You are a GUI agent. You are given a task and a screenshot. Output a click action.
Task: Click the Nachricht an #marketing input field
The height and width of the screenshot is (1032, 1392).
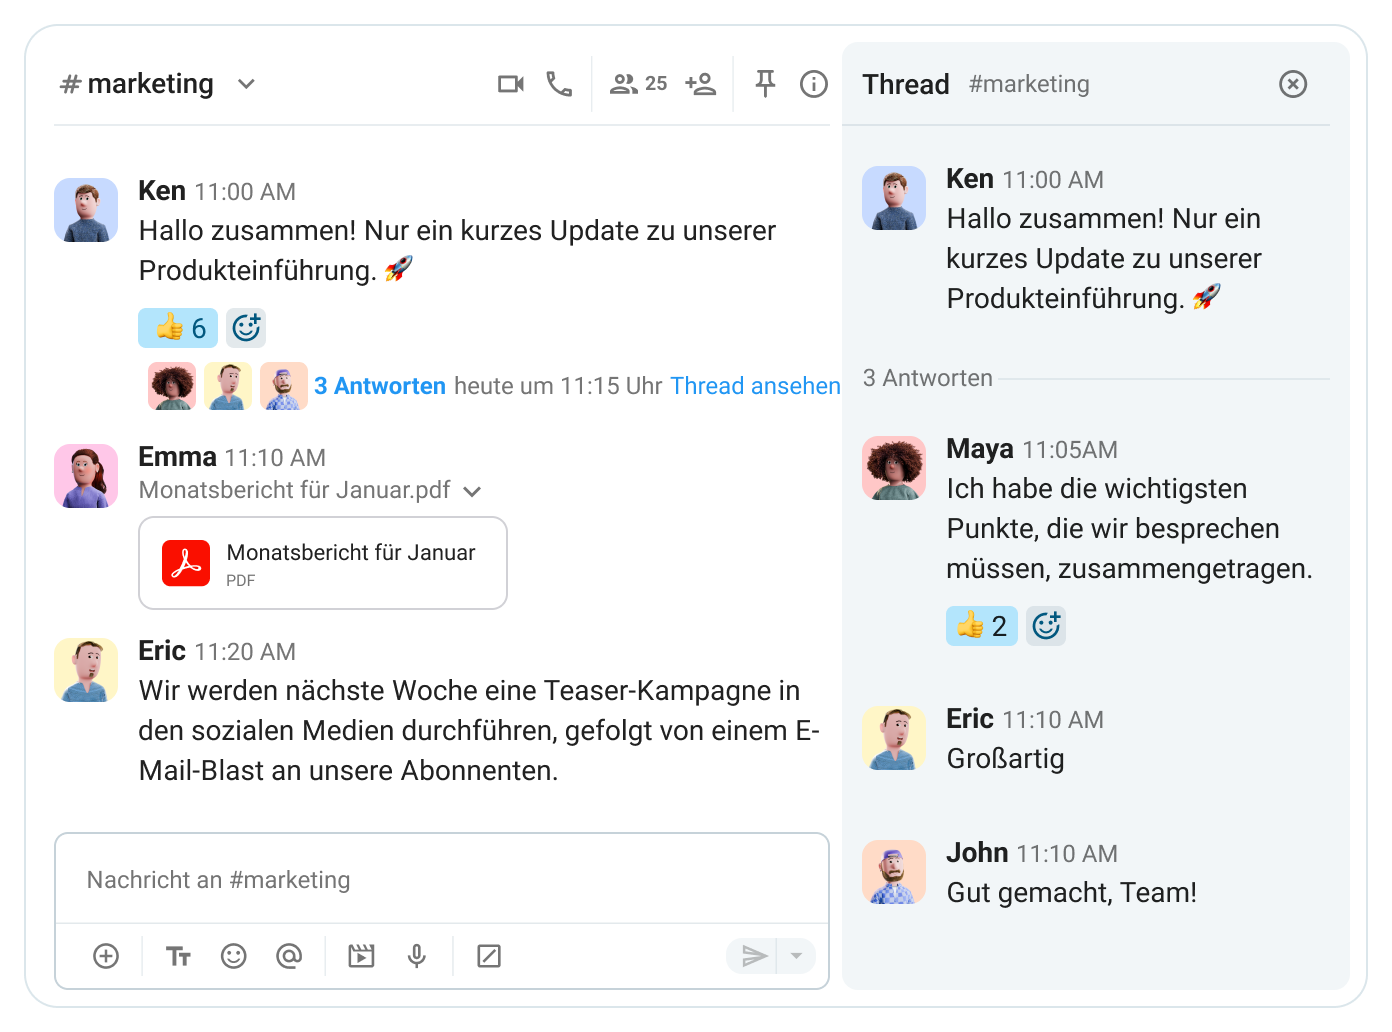click(x=442, y=880)
